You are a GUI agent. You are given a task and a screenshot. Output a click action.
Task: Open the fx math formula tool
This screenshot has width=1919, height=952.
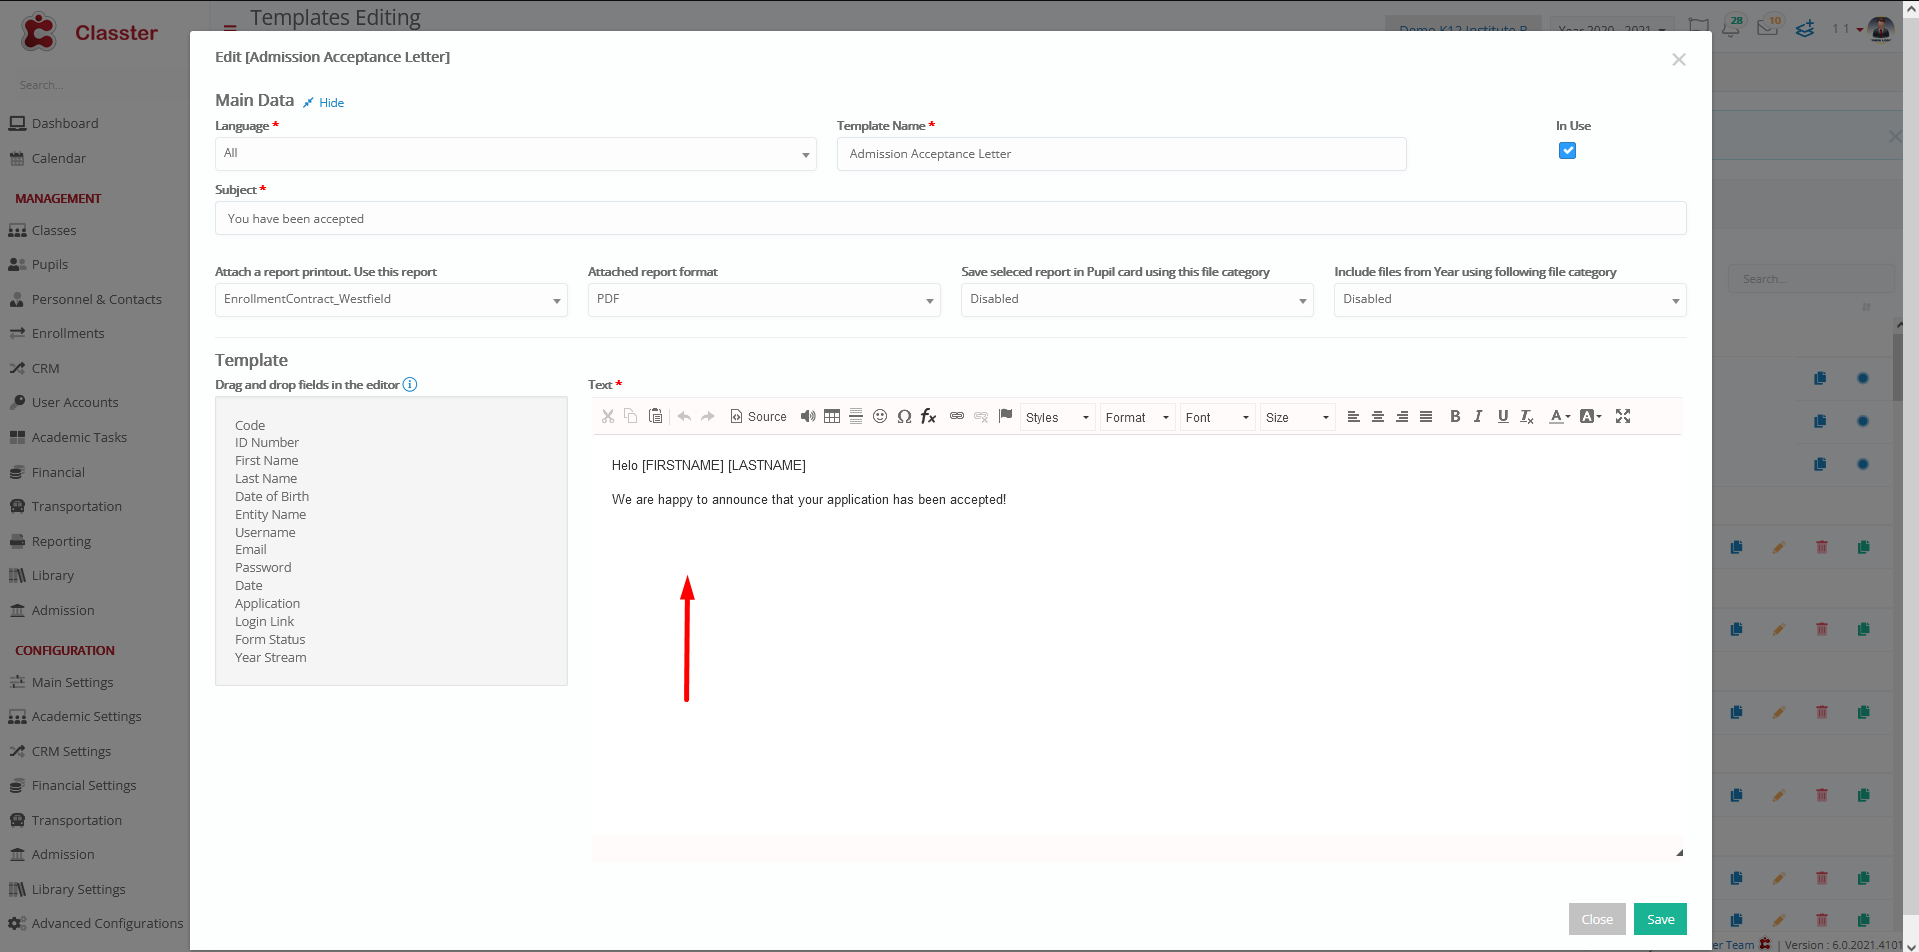[928, 416]
